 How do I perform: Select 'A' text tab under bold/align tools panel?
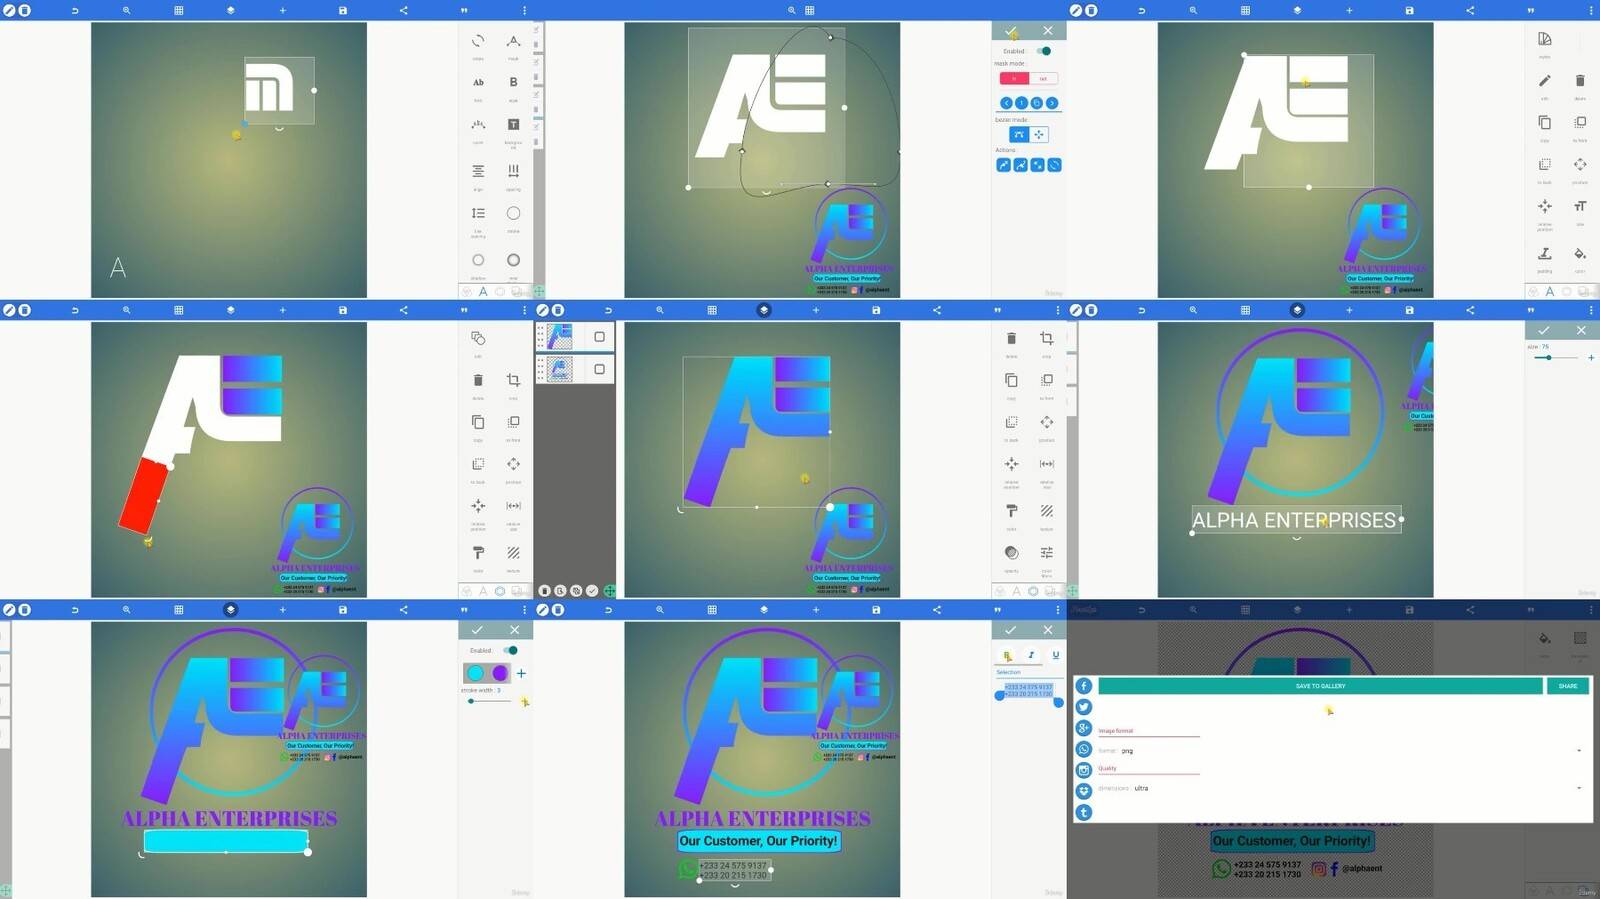point(483,292)
